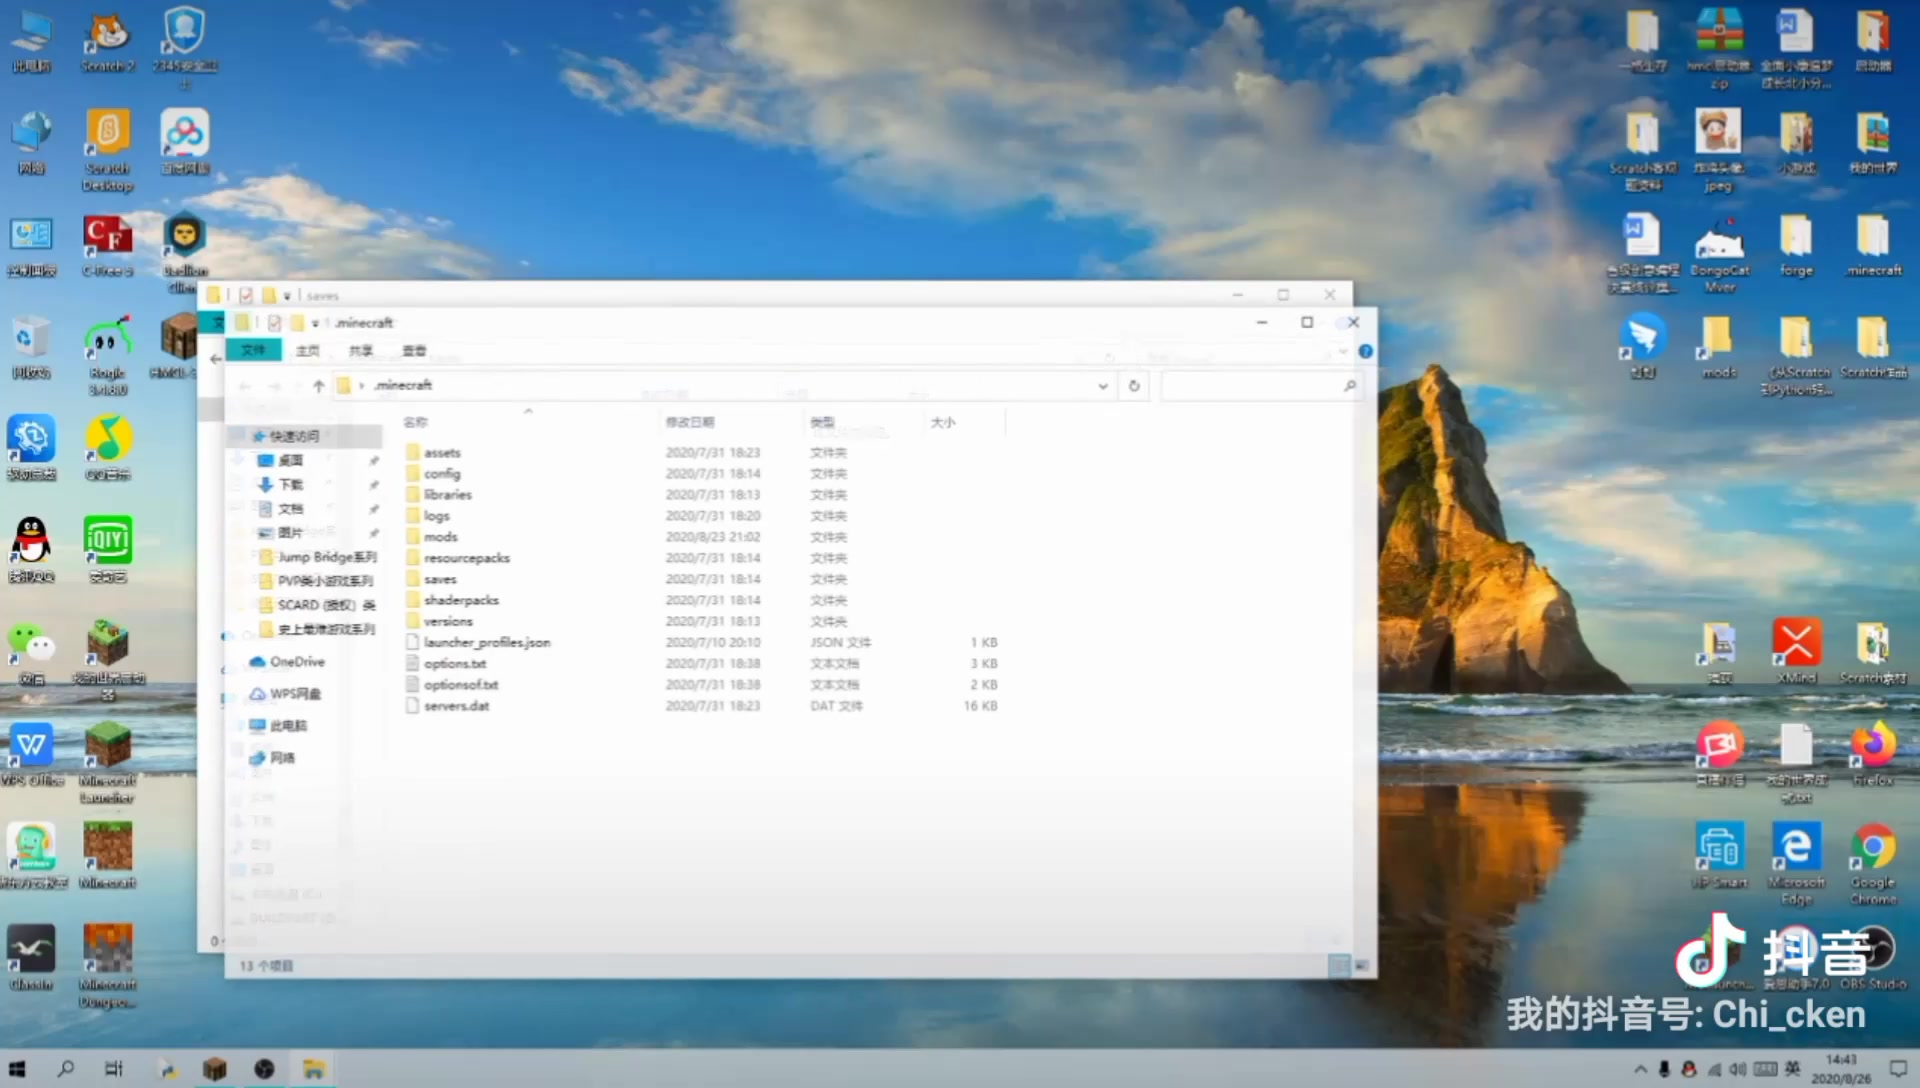
Task: Sort by the 修改日期 column header
Action: coord(690,423)
